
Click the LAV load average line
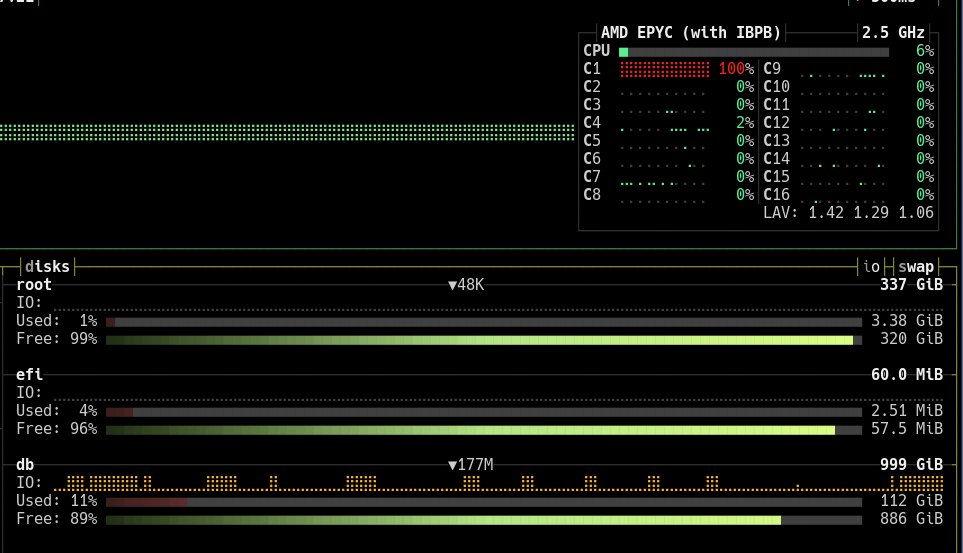[848, 213]
